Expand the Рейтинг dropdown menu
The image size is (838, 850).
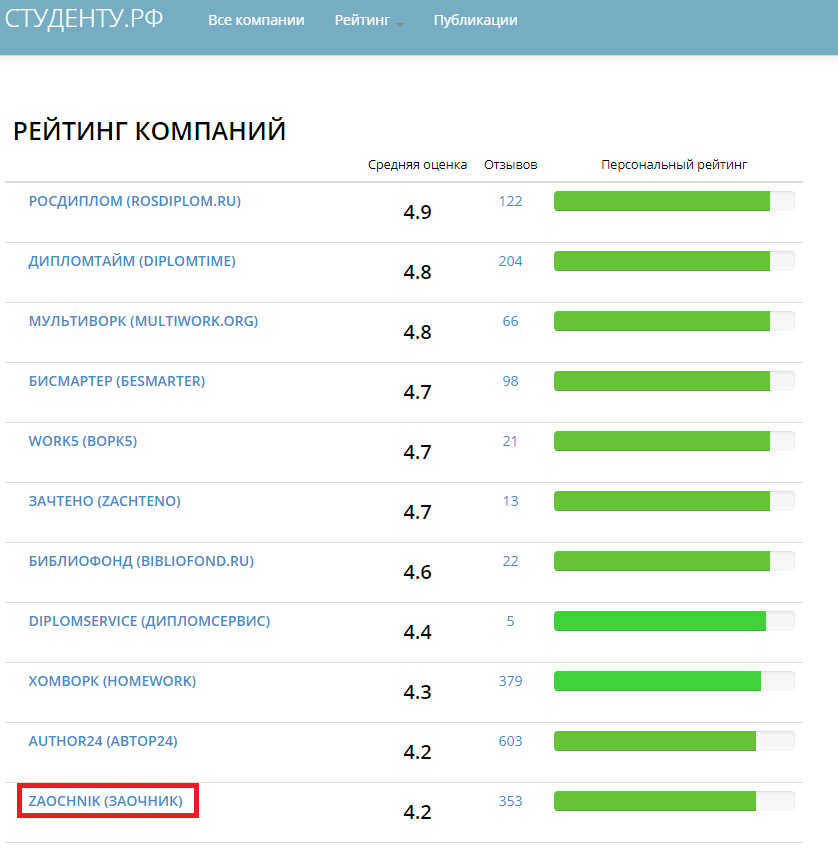368,20
